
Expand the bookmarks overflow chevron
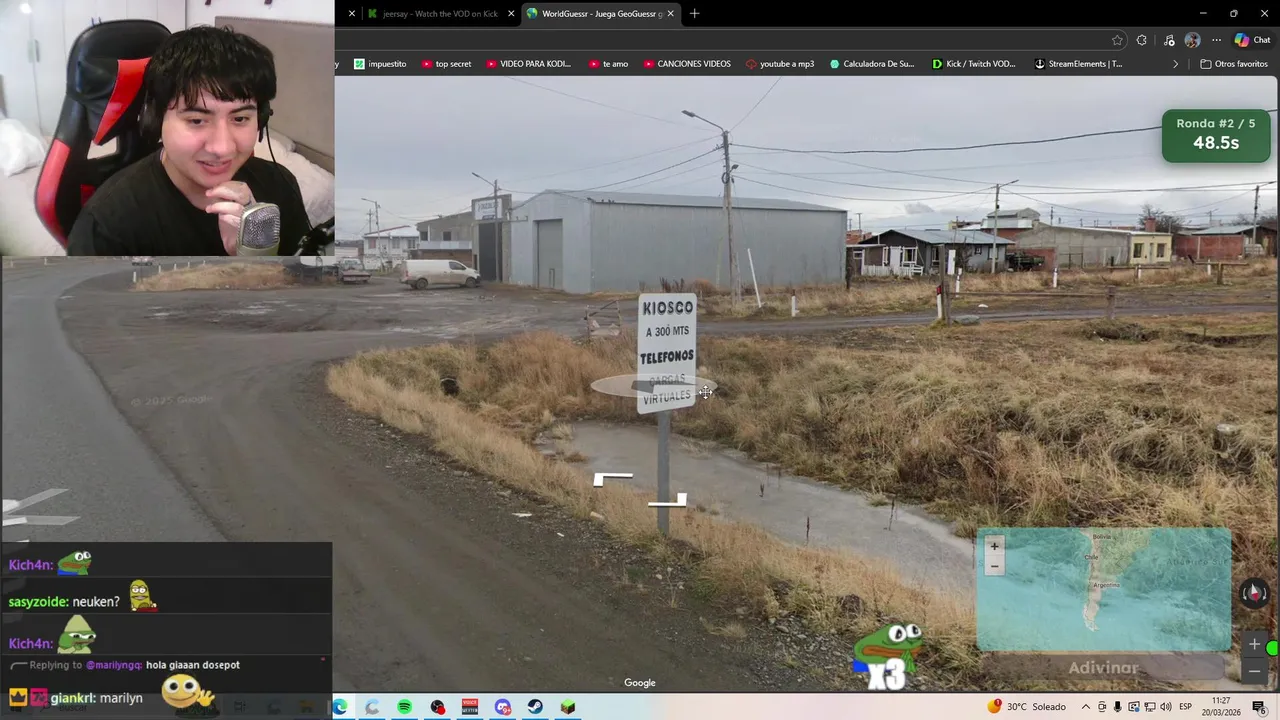pyautogui.click(x=1176, y=64)
